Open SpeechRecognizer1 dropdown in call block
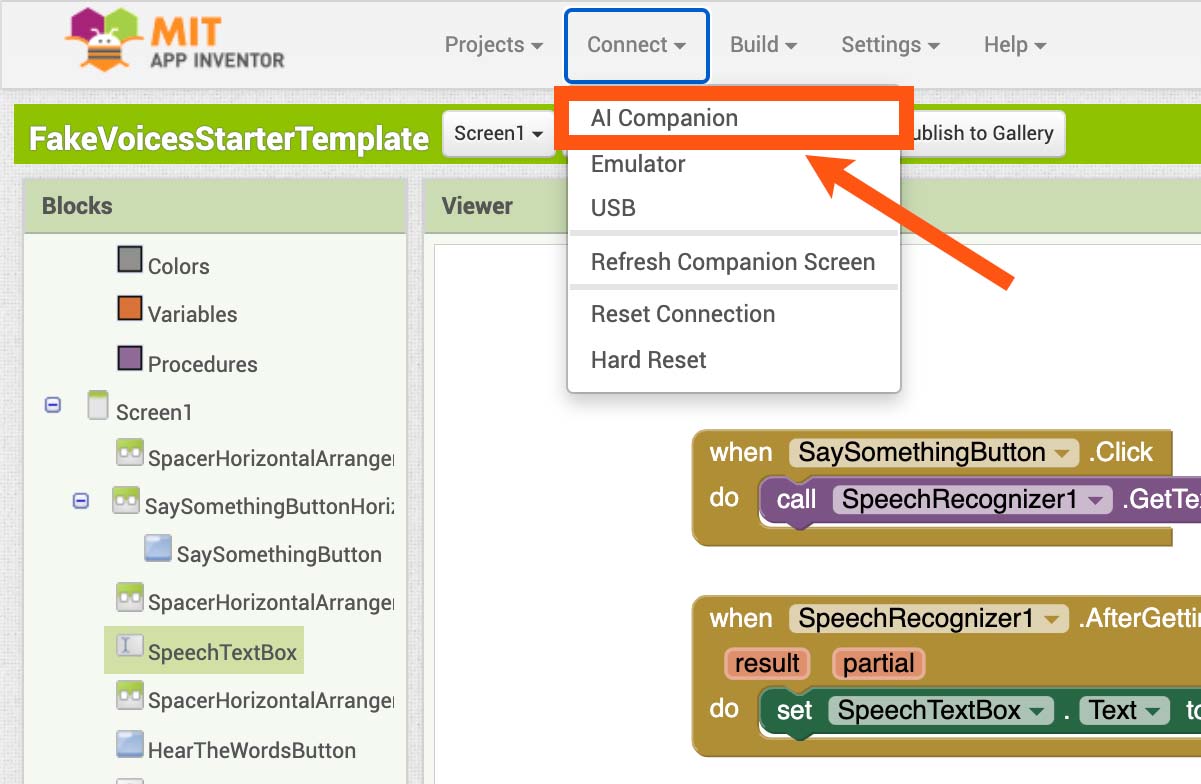 coord(972,499)
